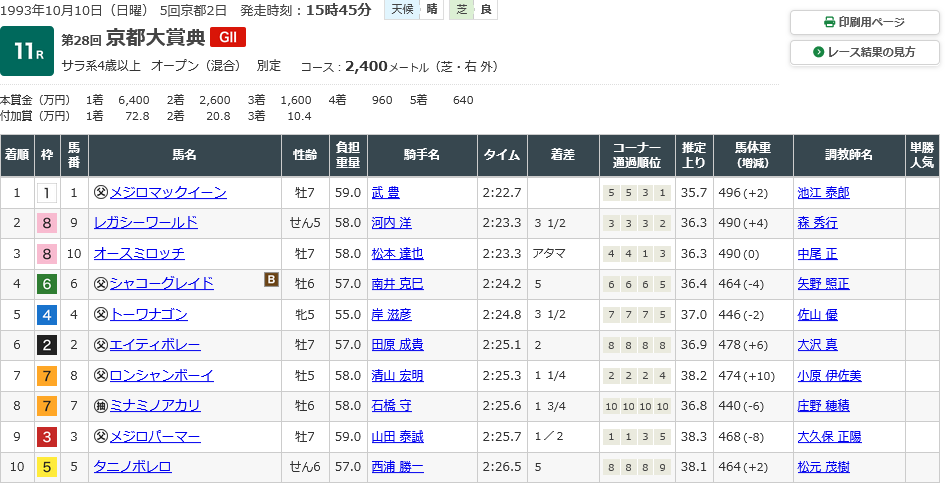Click the コーナー通過順位 column header
Viewport: 945px width, 490px height.
tap(637, 155)
